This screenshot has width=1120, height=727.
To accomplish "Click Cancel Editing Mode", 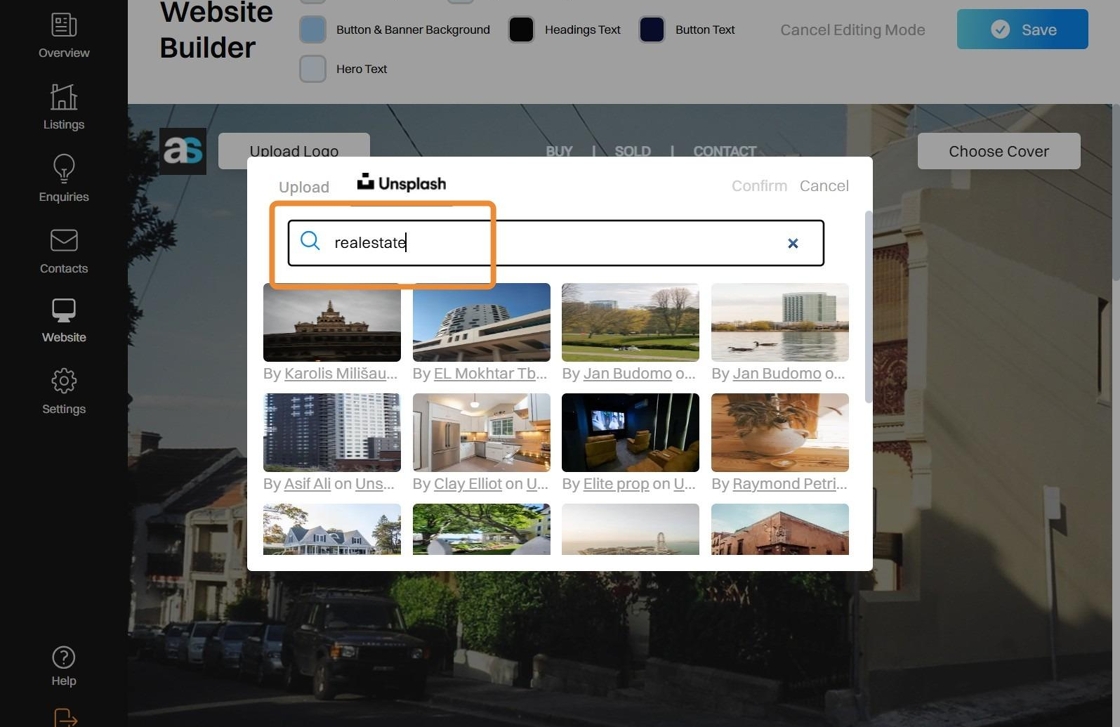I will pyautogui.click(x=852, y=30).
